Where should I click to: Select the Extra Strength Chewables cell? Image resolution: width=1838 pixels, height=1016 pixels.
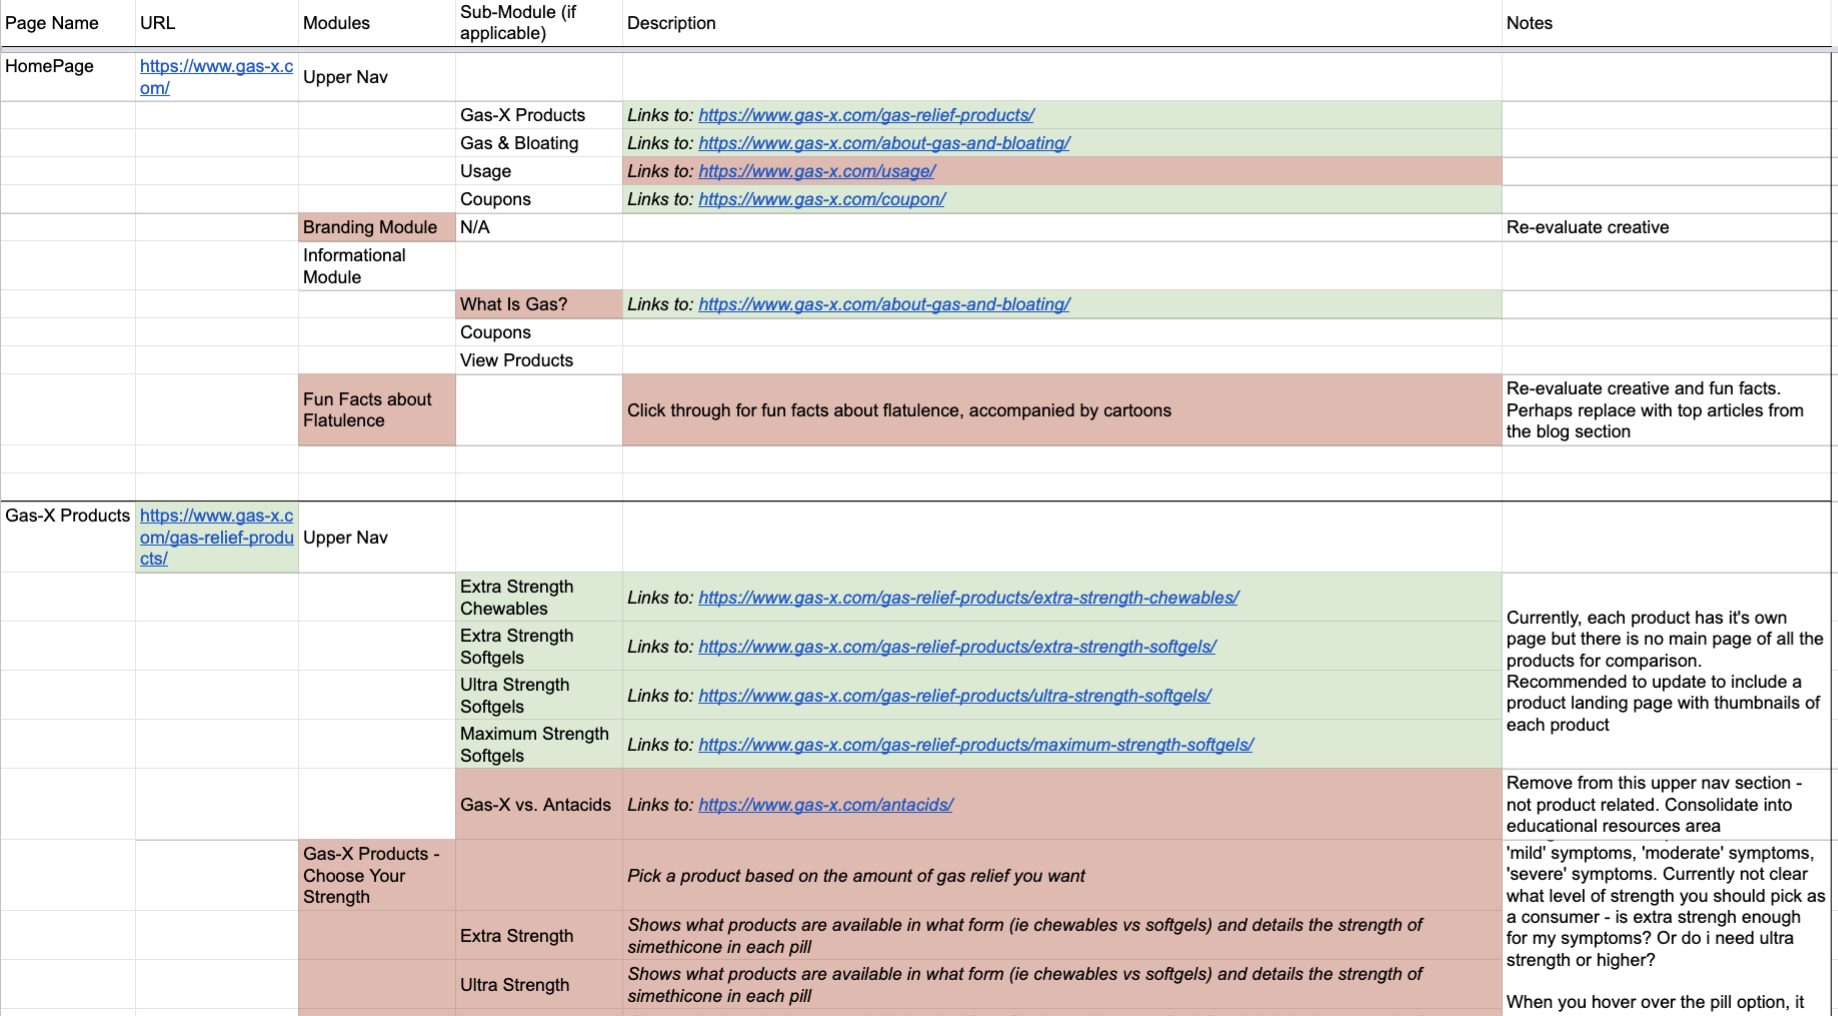(539, 598)
